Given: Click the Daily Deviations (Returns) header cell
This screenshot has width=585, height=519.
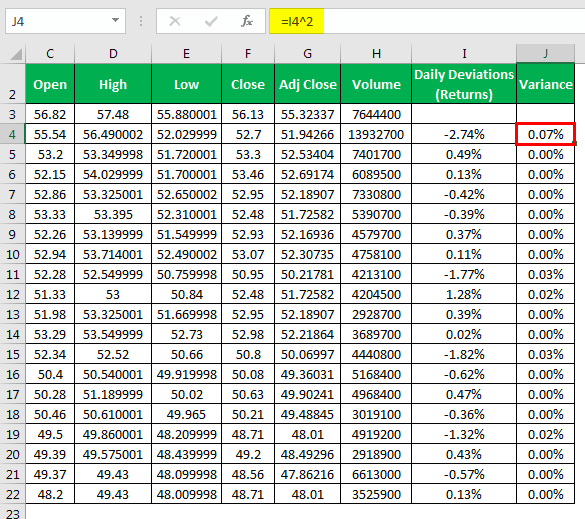Looking at the screenshot, I should 464,84.
